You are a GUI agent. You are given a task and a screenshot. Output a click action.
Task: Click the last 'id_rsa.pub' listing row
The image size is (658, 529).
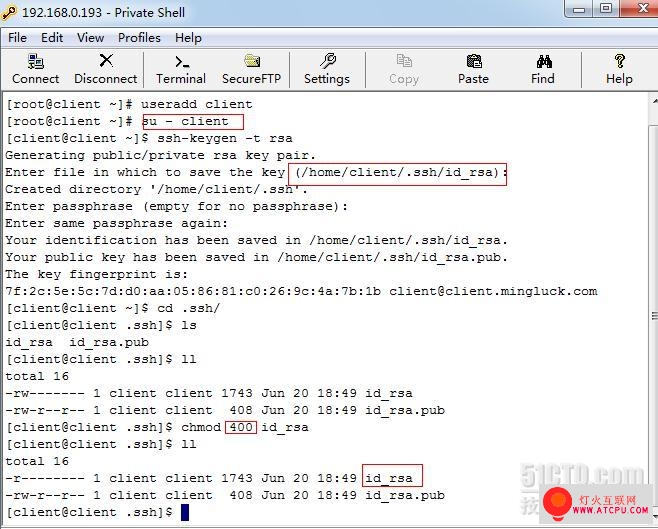click(x=225, y=495)
